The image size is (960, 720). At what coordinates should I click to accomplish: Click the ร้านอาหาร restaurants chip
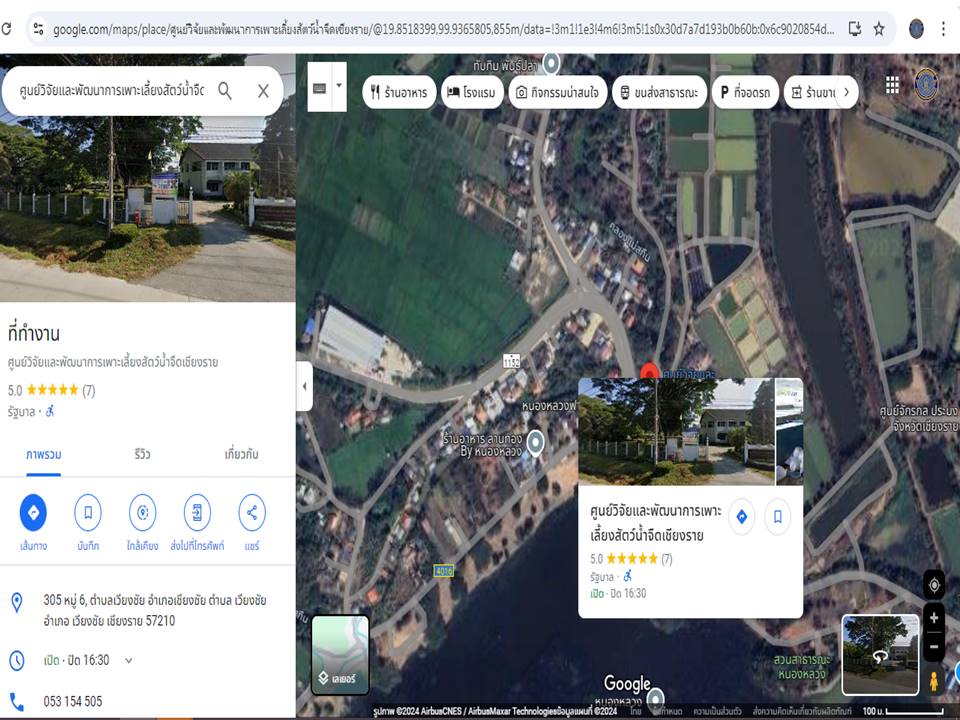coord(399,92)
